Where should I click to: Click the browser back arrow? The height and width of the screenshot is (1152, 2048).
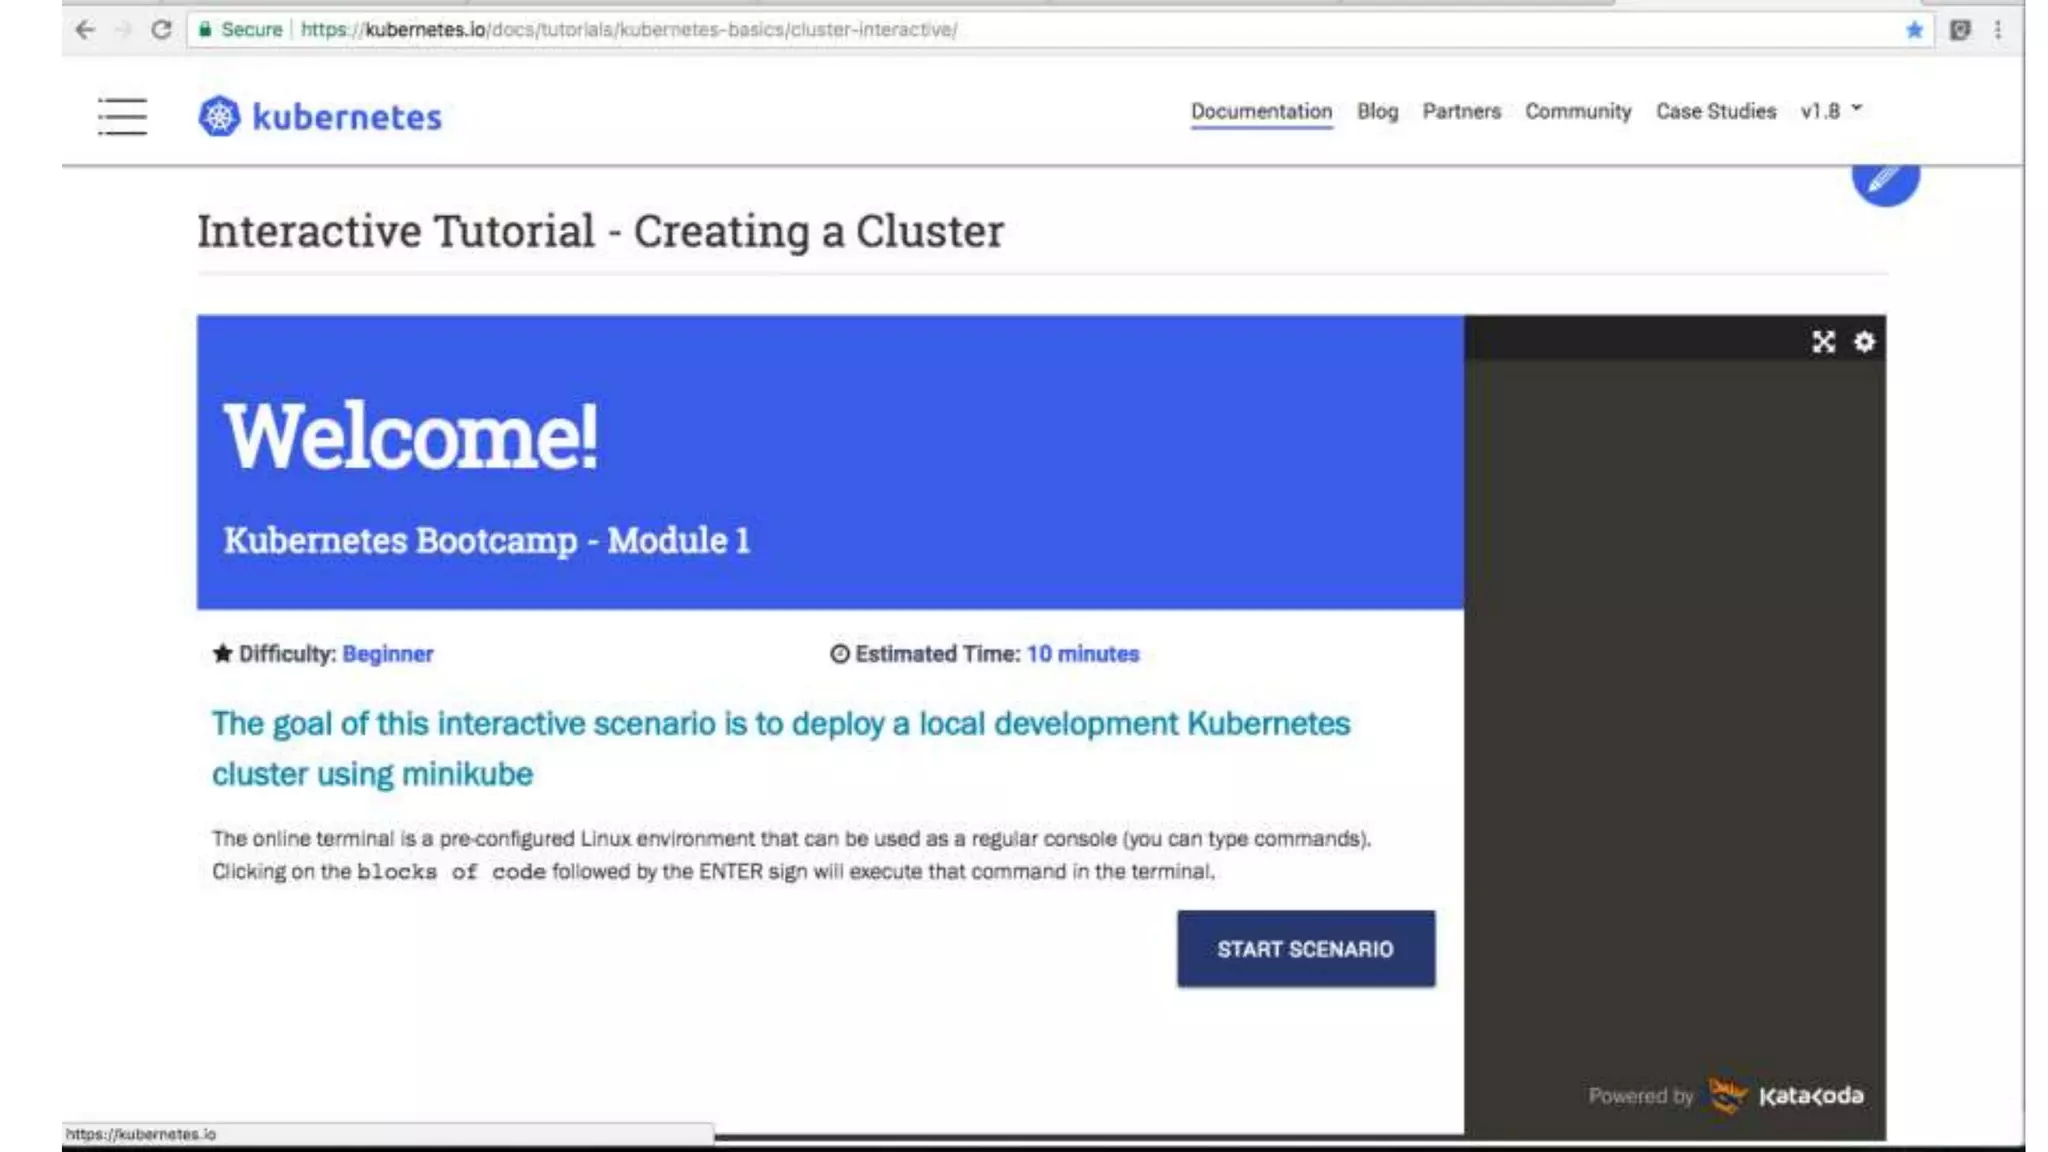coord(85,30)
